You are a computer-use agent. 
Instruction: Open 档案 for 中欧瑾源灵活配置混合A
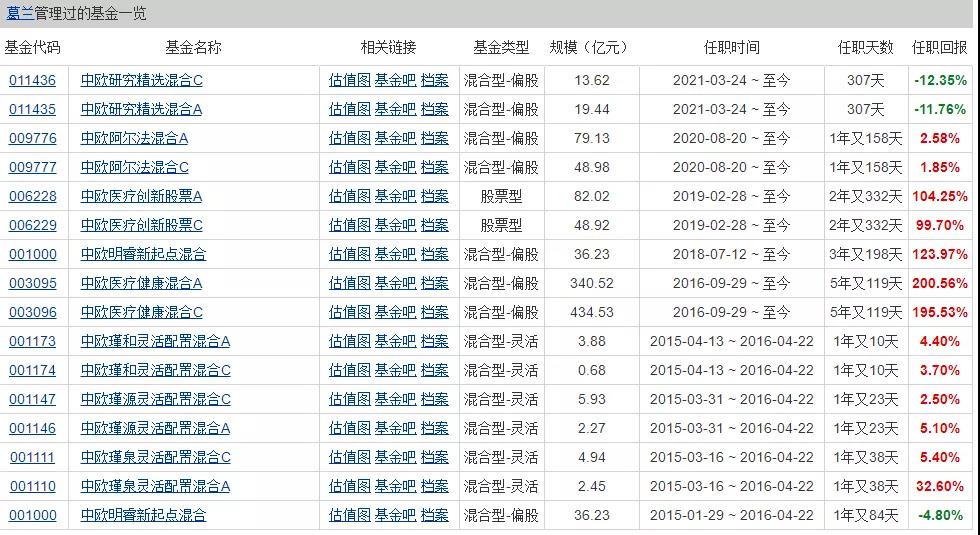[434, 428]
